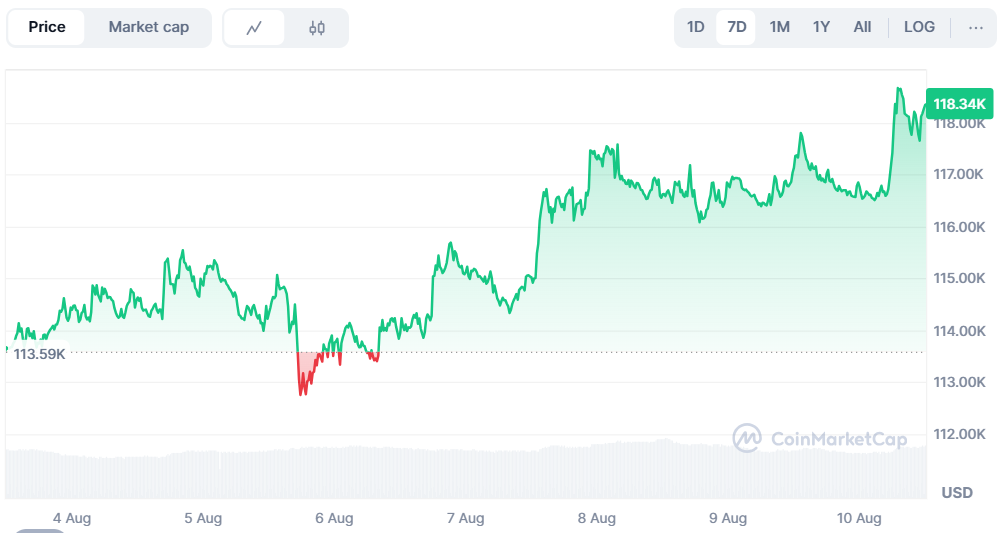Switch to the Market cap tab

tap(148, 27)
